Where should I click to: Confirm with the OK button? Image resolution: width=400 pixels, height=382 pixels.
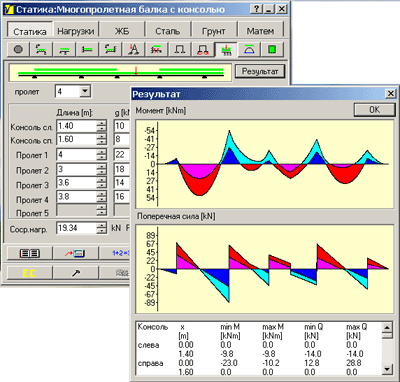(374, 110)
